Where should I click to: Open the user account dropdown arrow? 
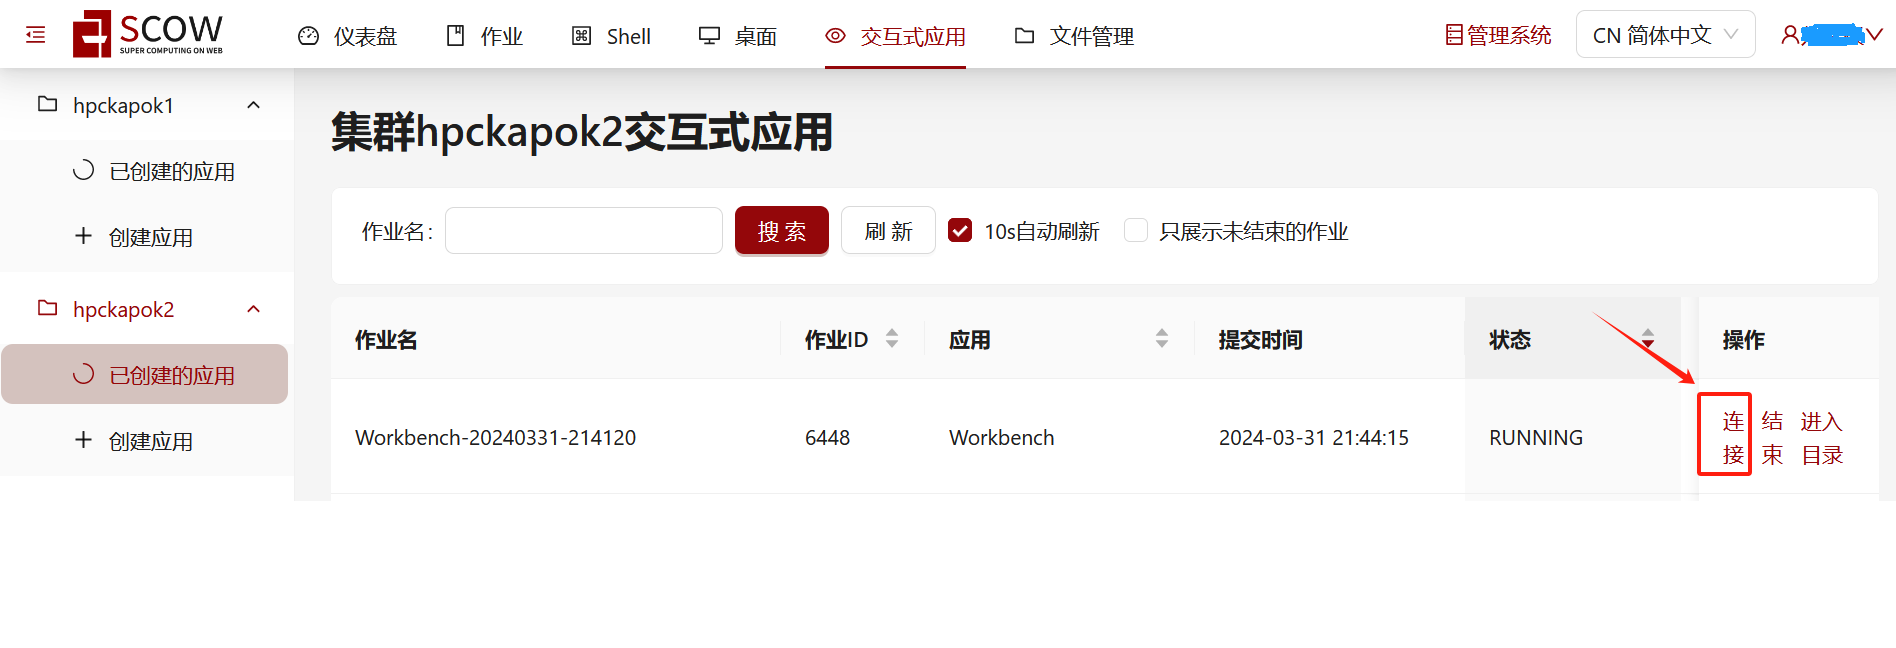click(x=1875, y=35)
